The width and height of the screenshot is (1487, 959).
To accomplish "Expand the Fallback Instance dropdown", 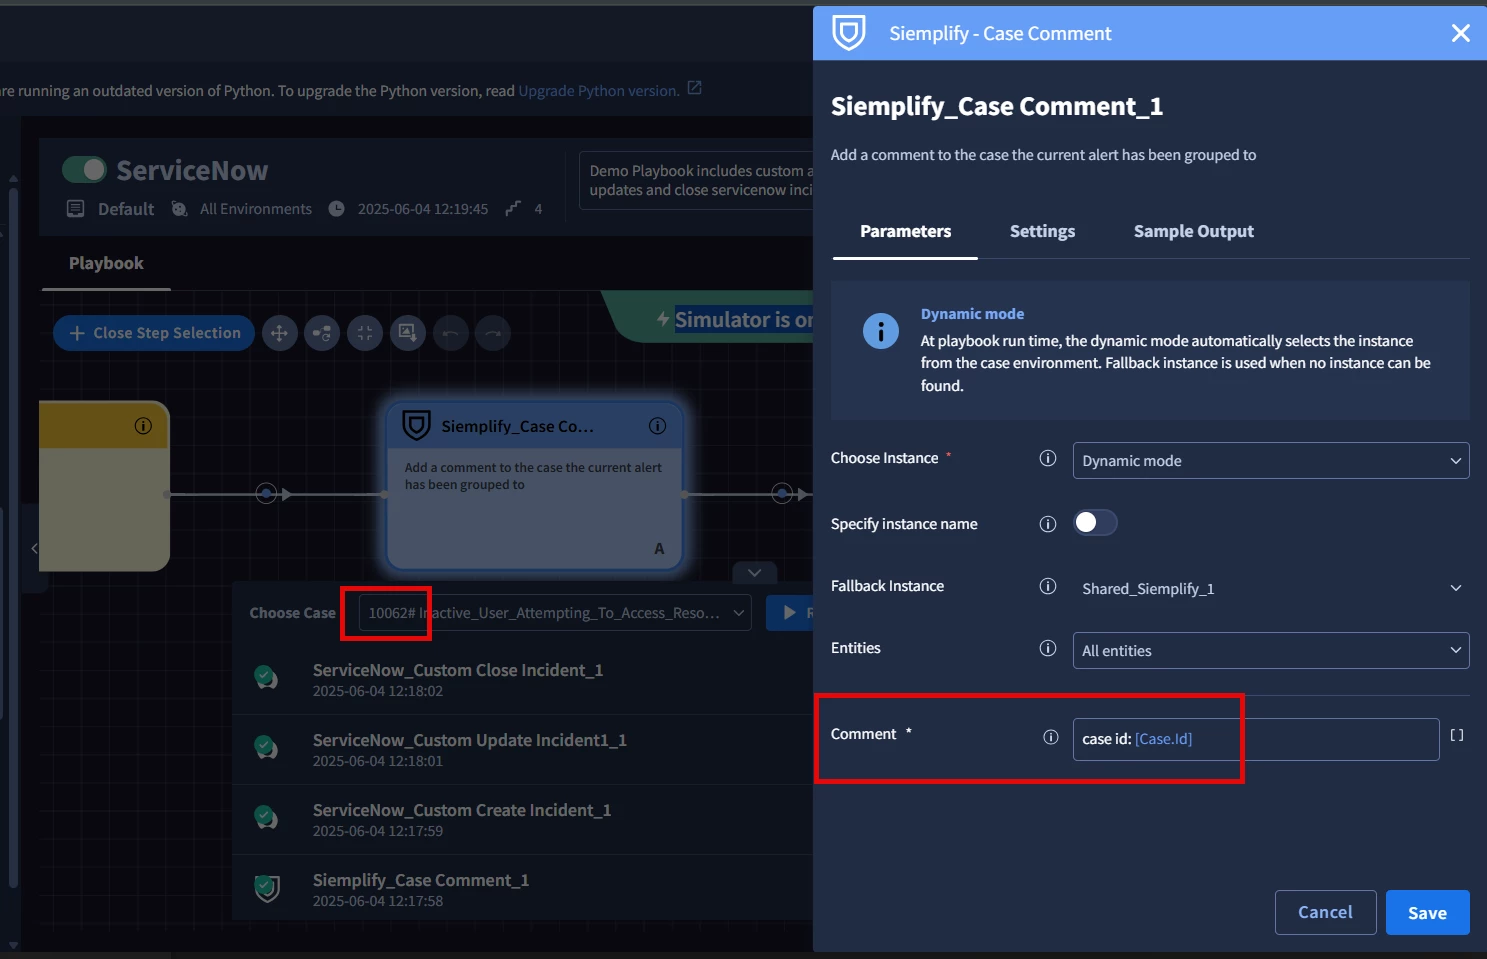I will pos(1271,588).
